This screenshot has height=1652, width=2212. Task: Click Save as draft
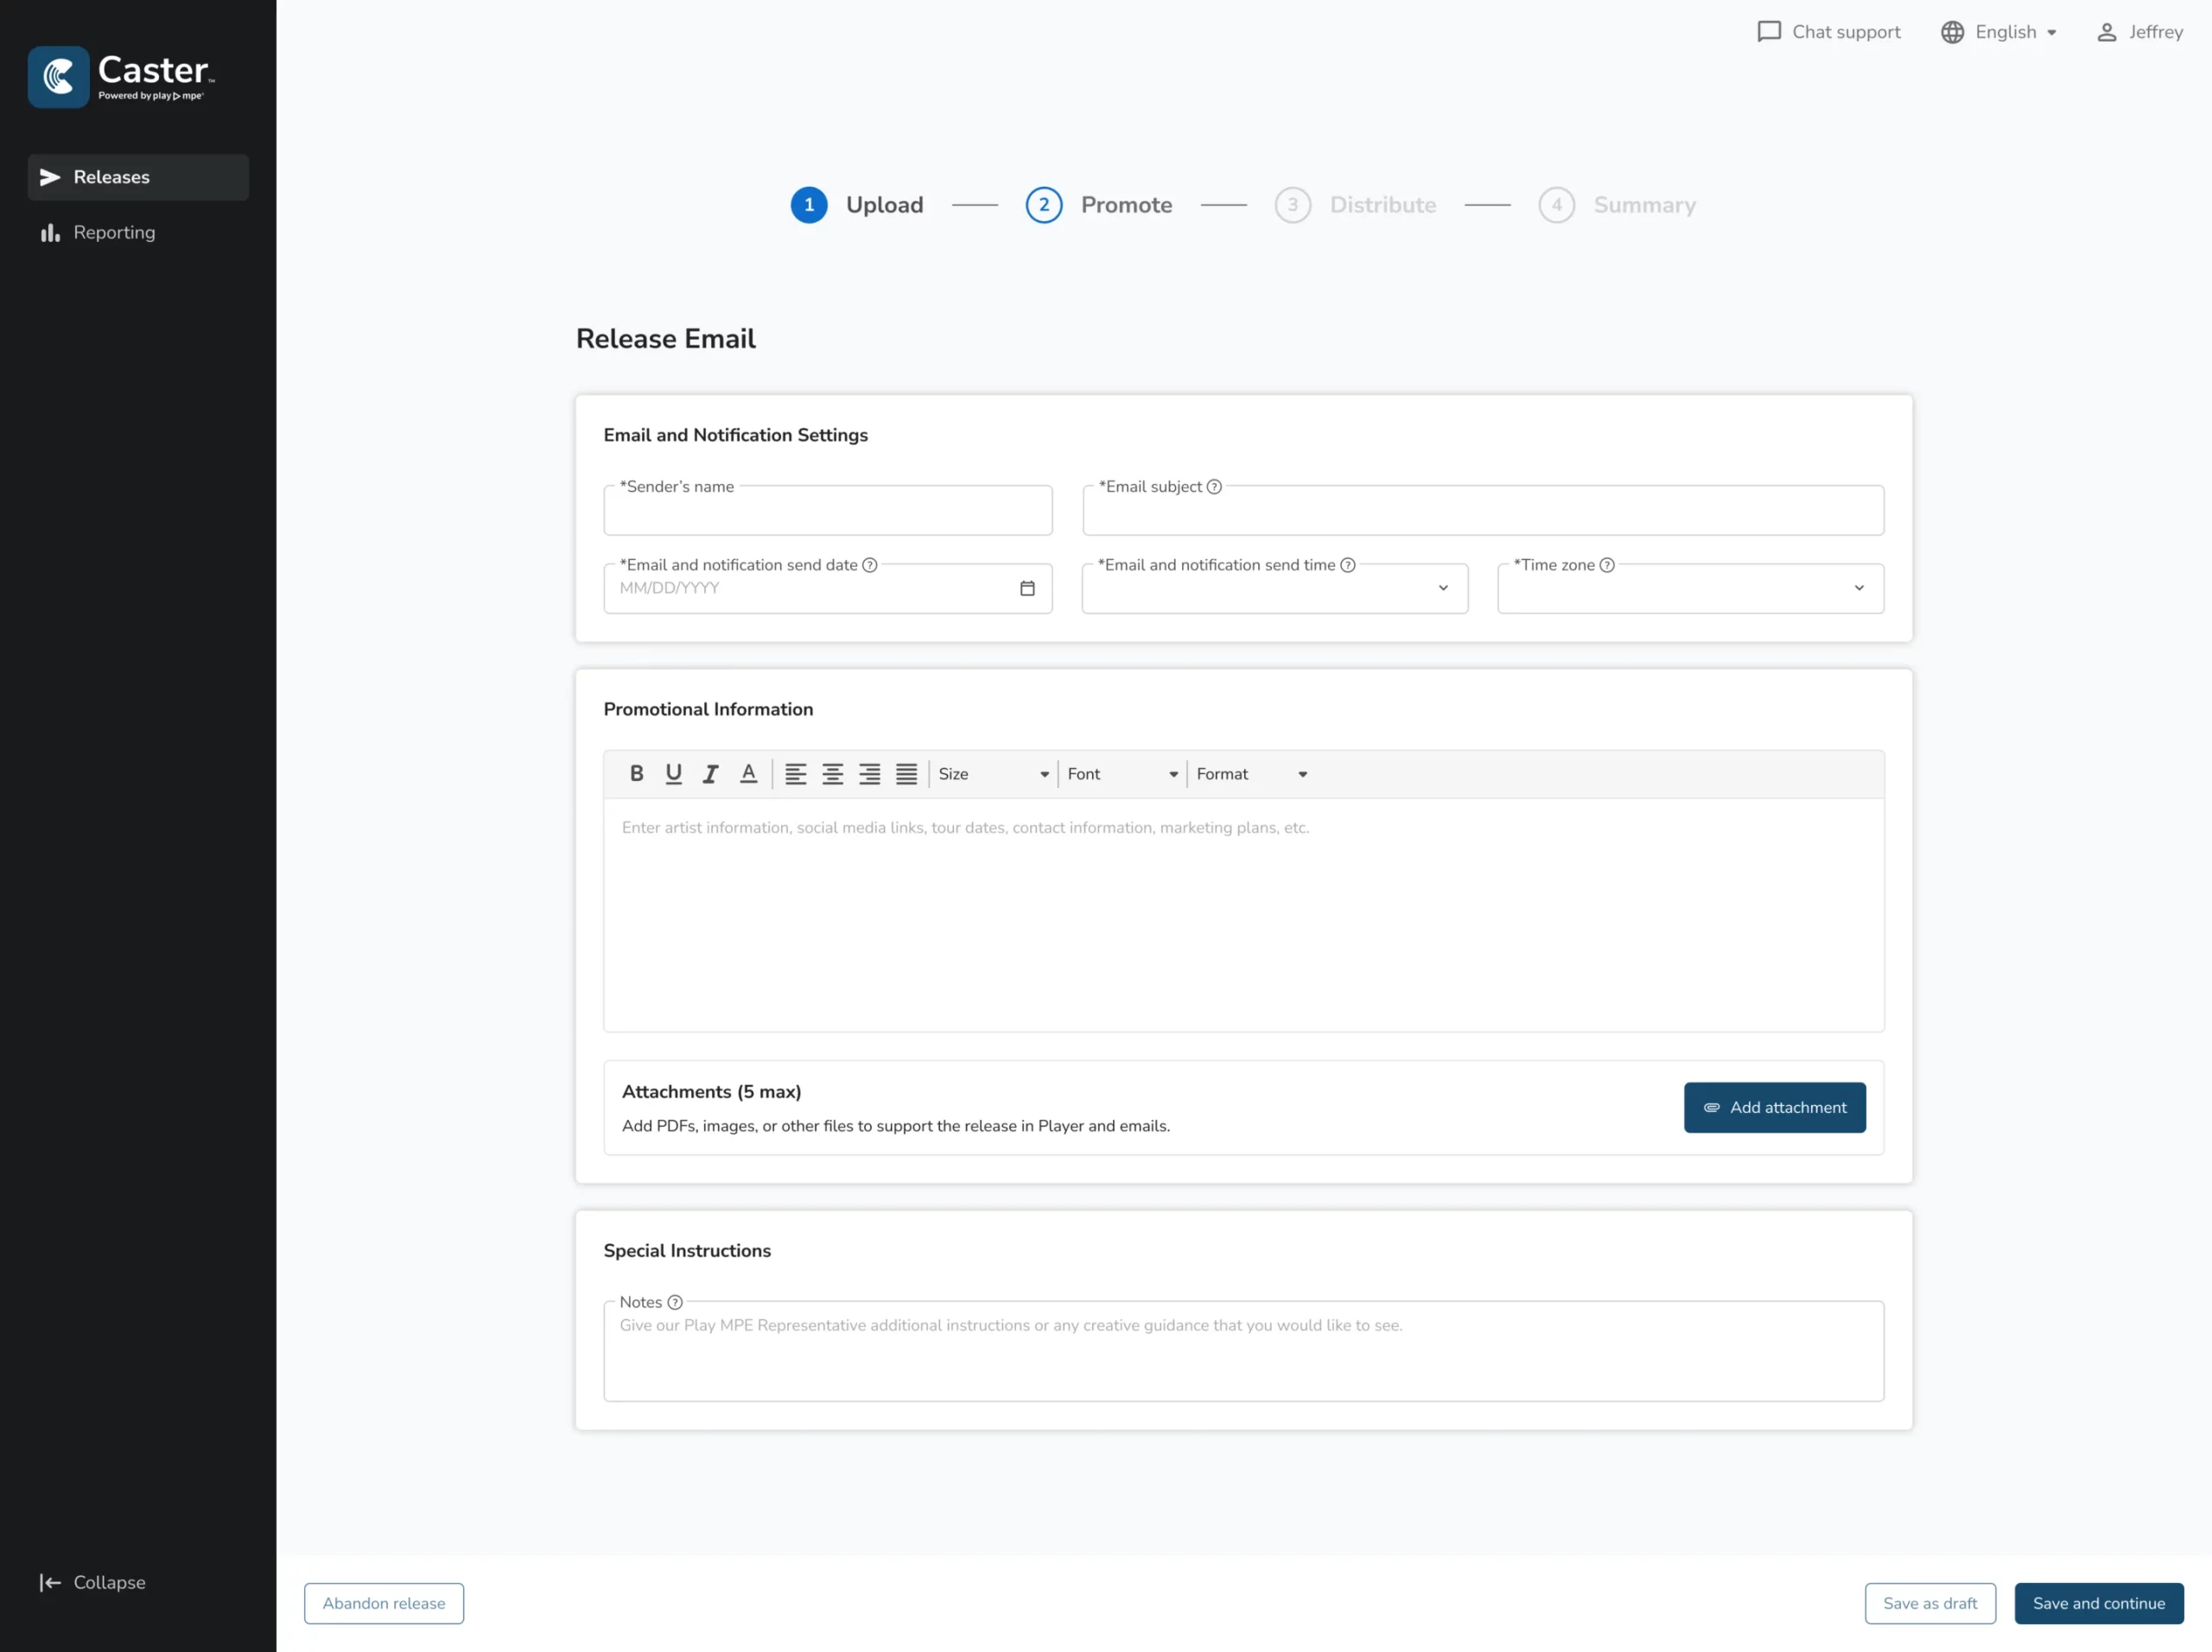pyautogui.click(x=1929, y=1603)
